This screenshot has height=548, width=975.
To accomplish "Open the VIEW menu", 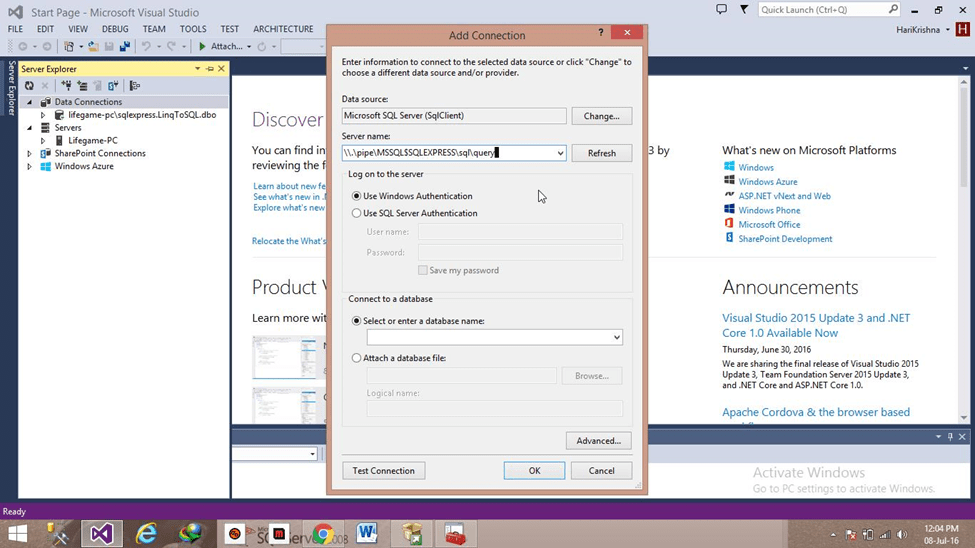I will coord(78,29).
